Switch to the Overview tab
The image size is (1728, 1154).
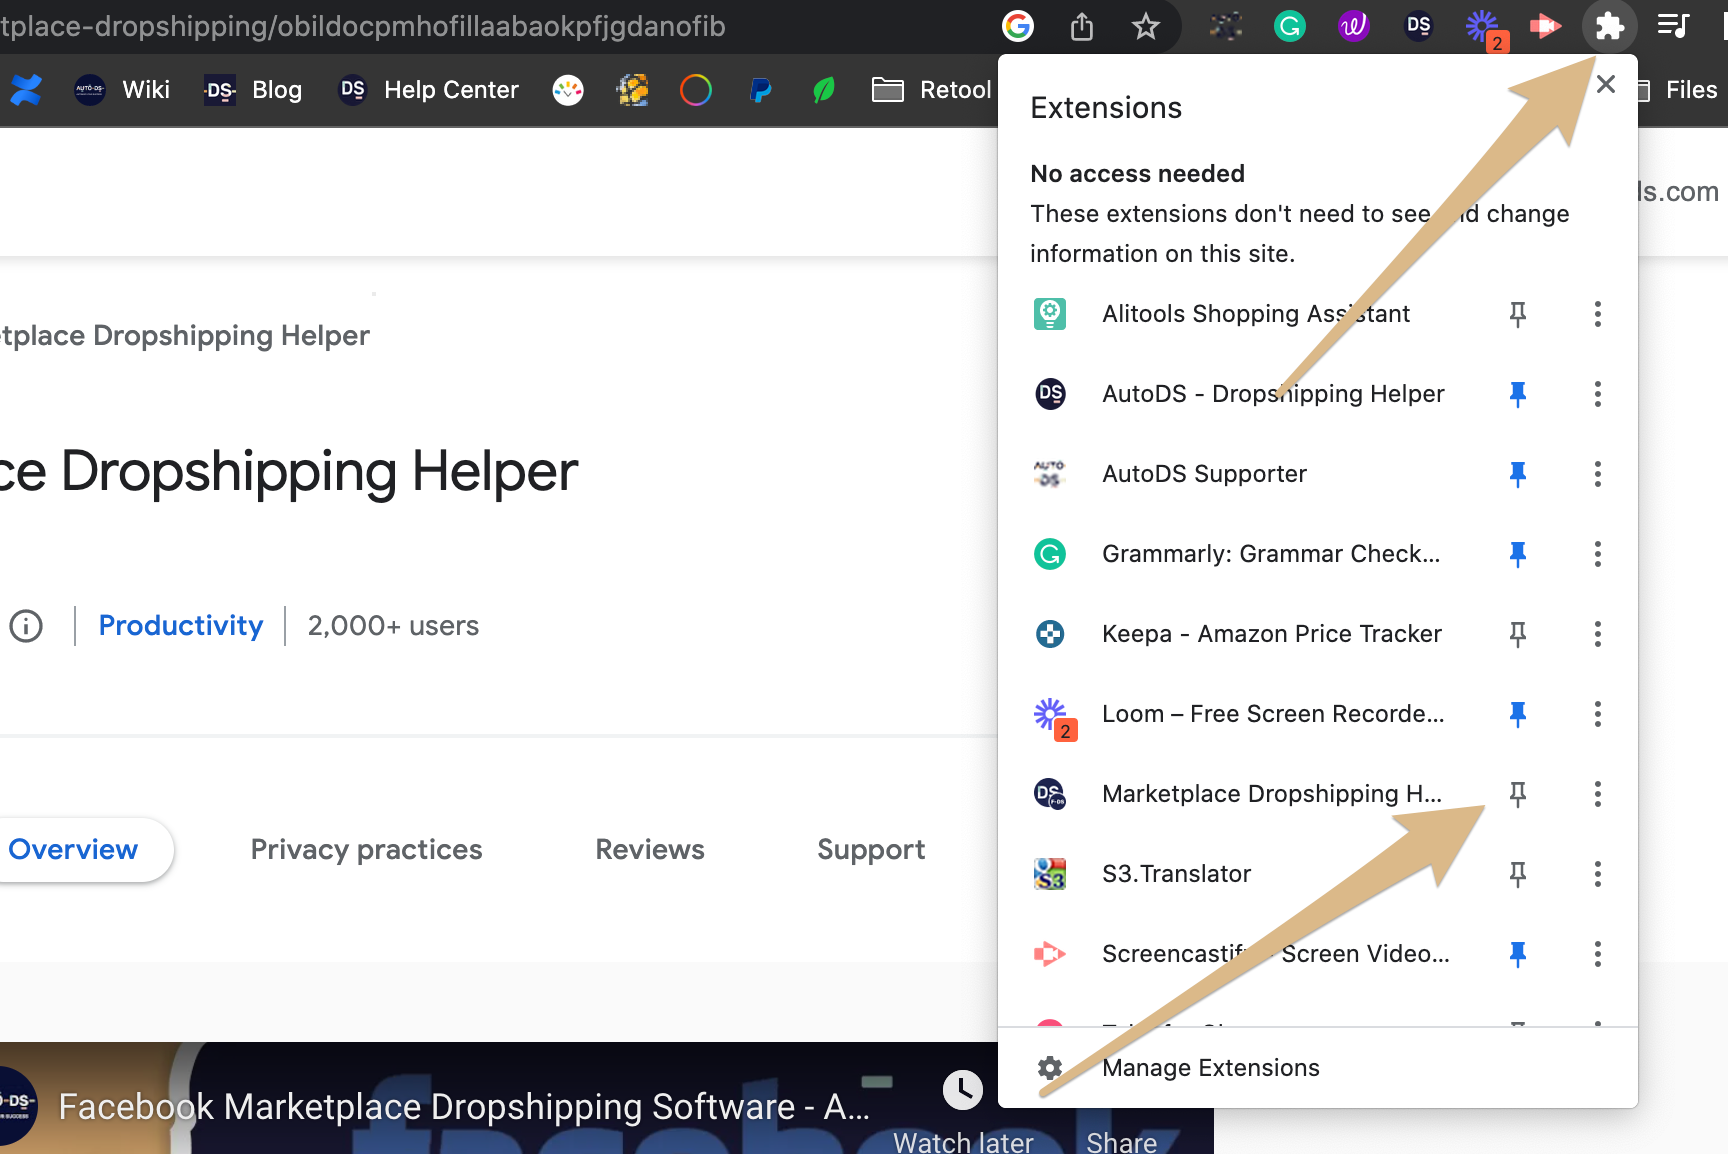pyautogui.click(x=74, y=850)
